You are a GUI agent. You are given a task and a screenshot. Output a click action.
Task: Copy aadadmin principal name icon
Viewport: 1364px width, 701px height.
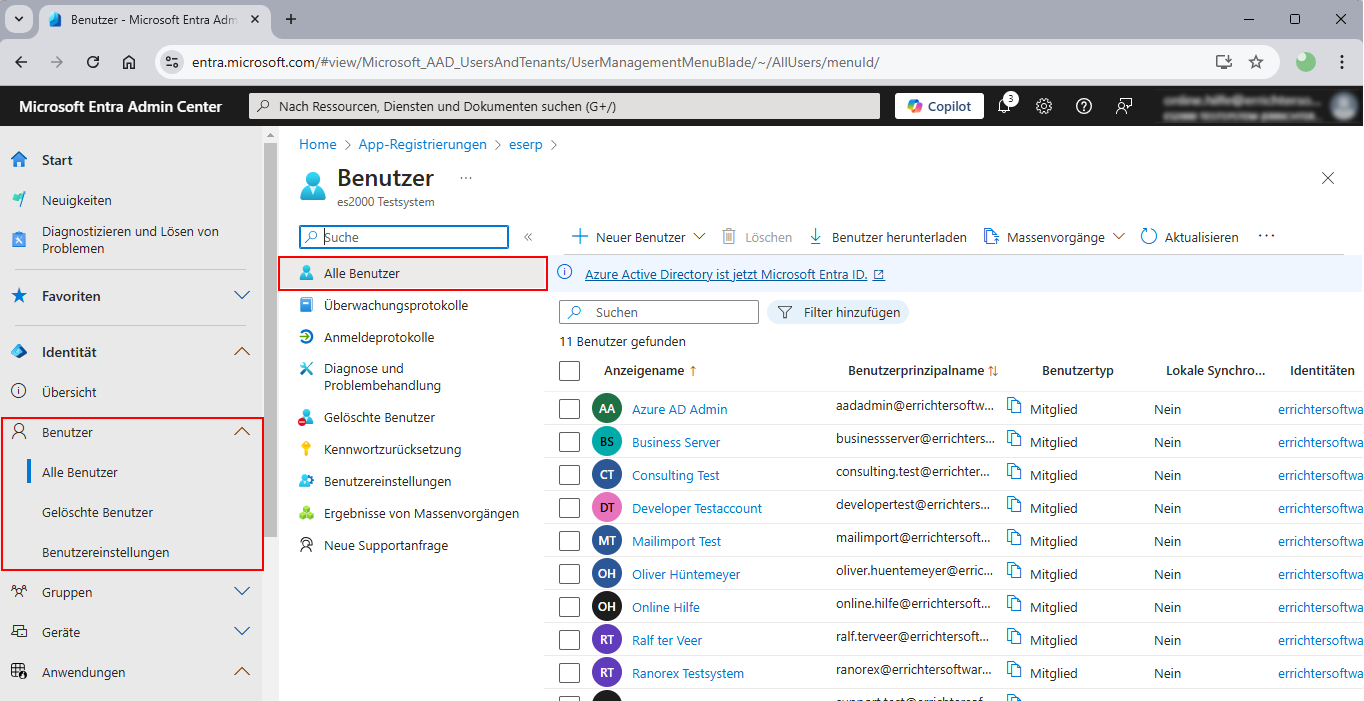(1014, 406)
